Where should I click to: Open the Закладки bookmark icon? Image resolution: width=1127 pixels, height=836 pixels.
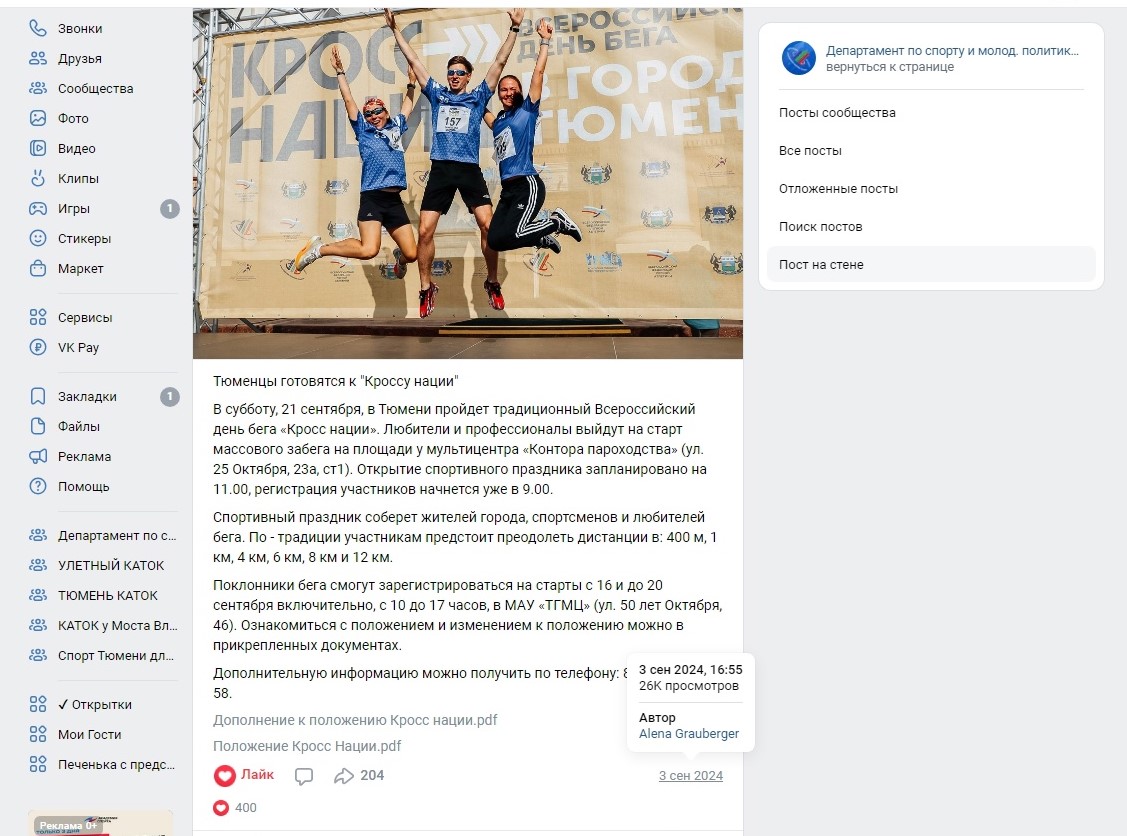click(37, 397)
